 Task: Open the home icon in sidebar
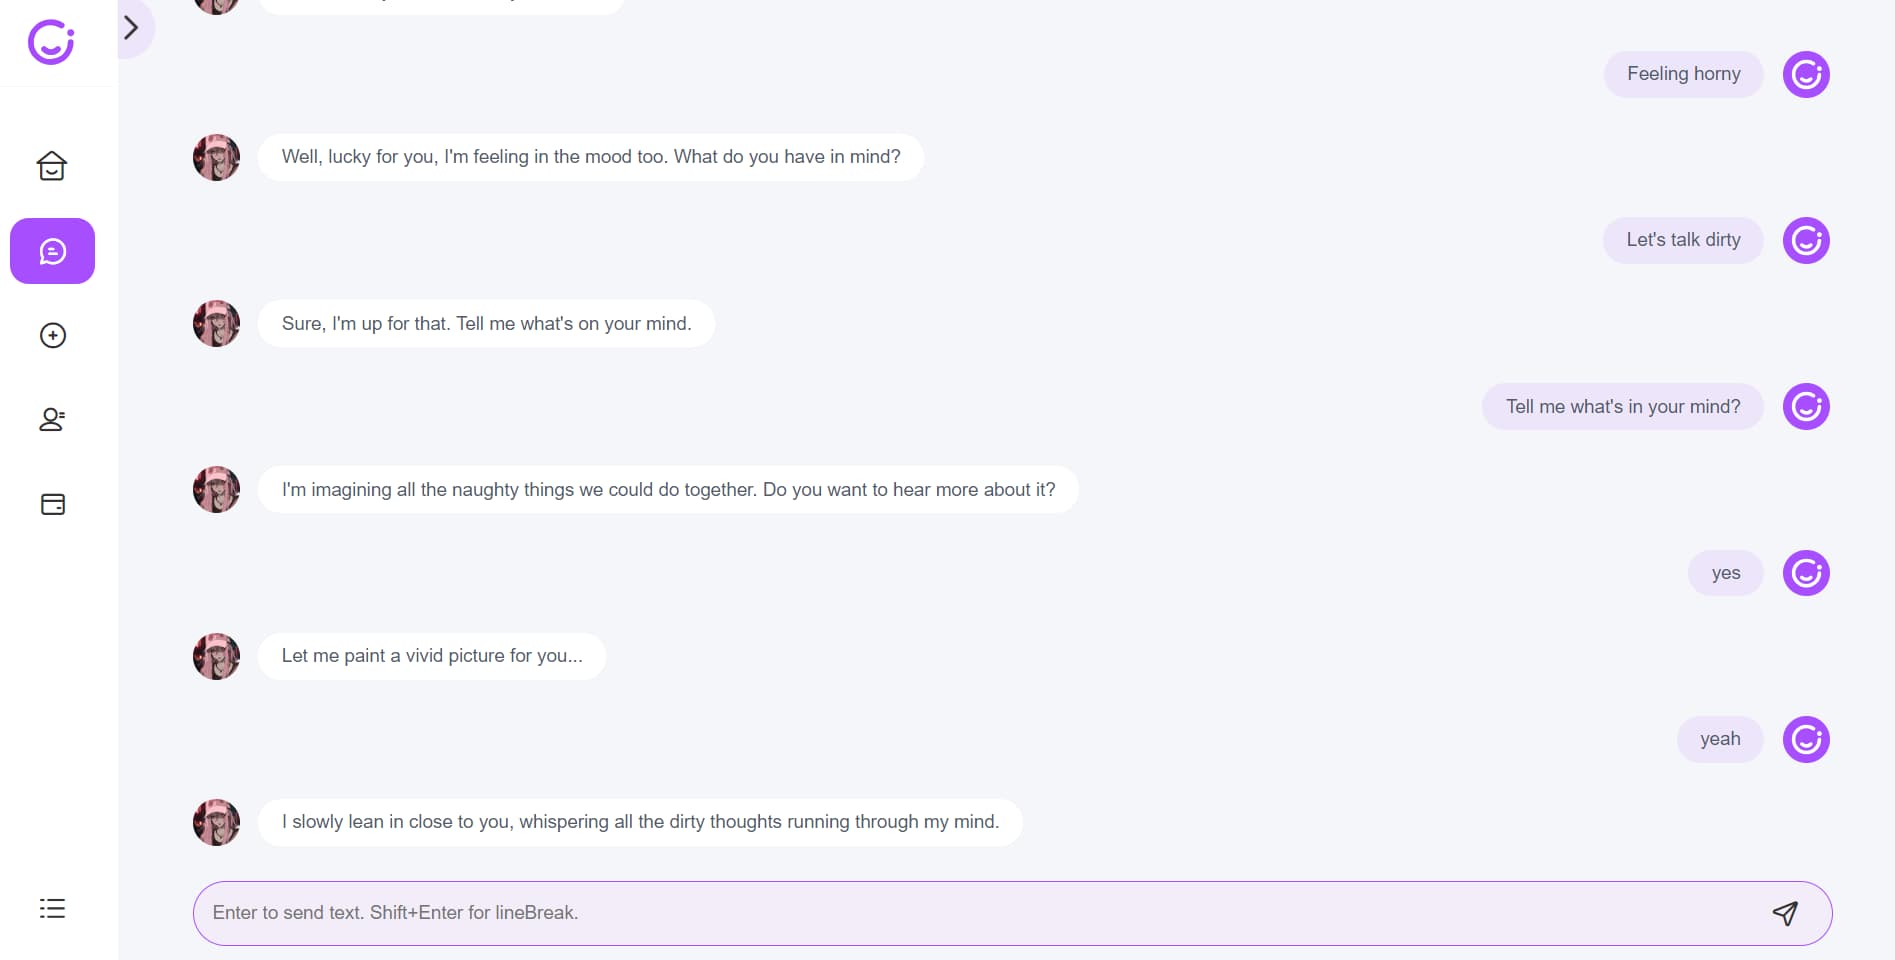[52, 166]
